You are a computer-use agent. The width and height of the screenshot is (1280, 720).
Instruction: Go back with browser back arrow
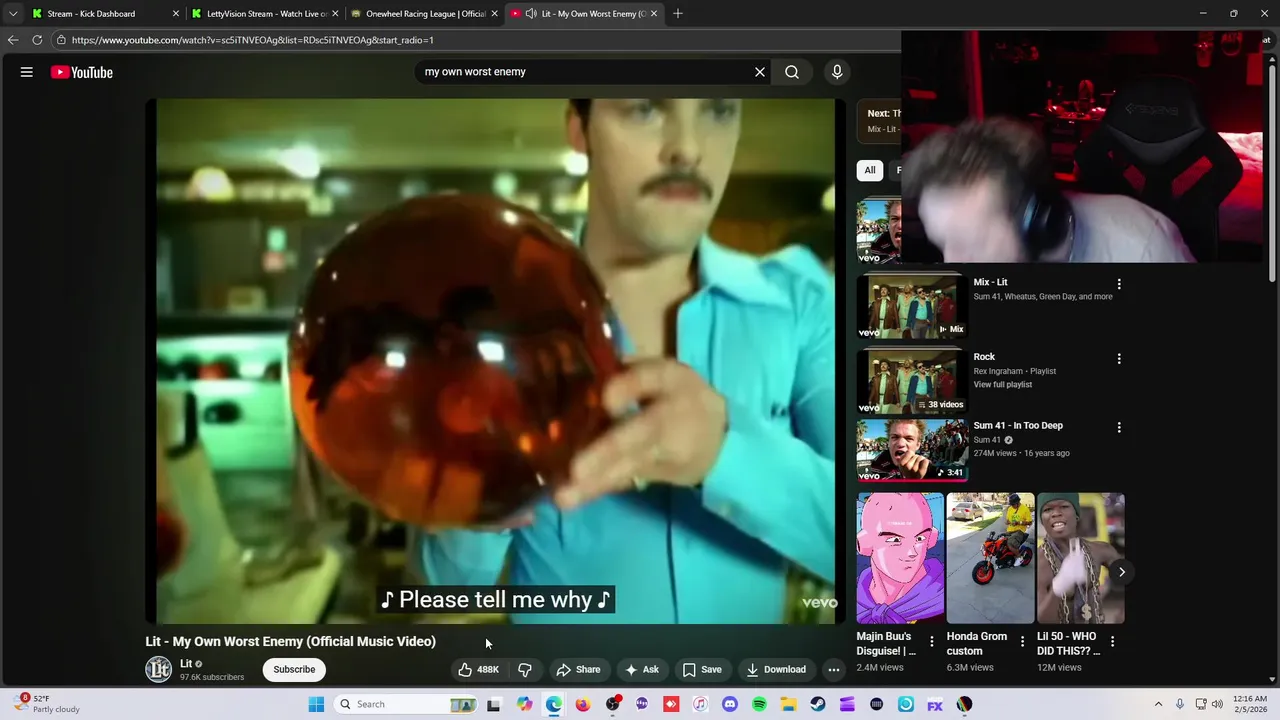[13, 40]
